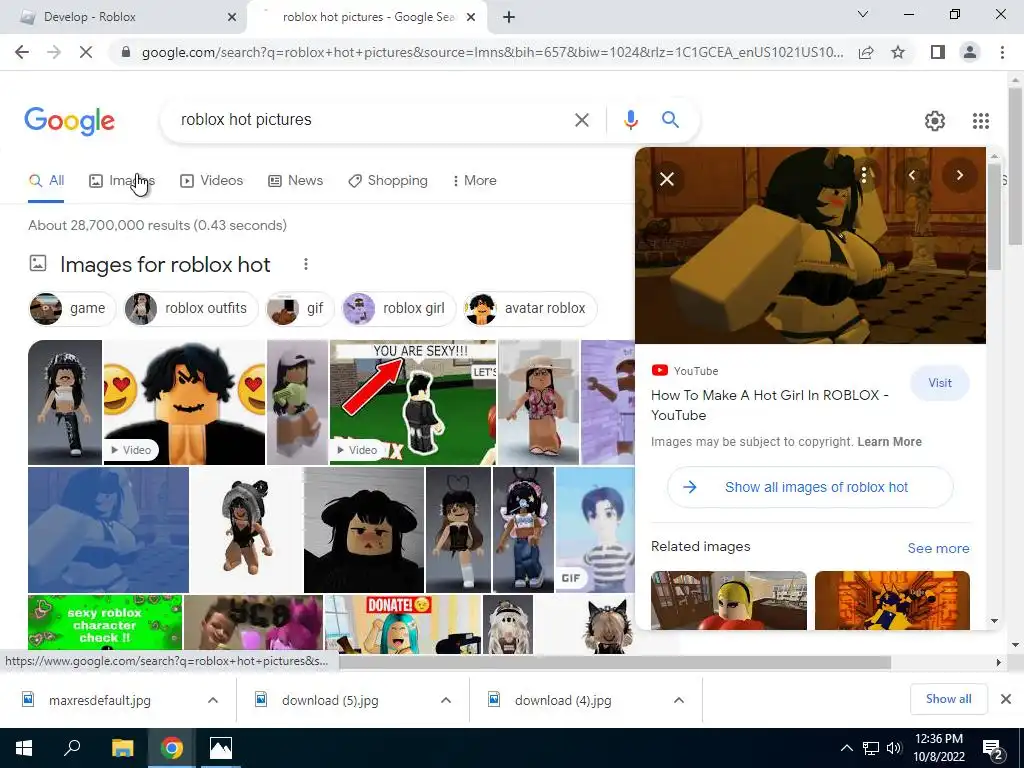The width and height of the screenshot is (1024, 768).
Task: Open the Photos app on taskbar
Action: tap(221, 748)
